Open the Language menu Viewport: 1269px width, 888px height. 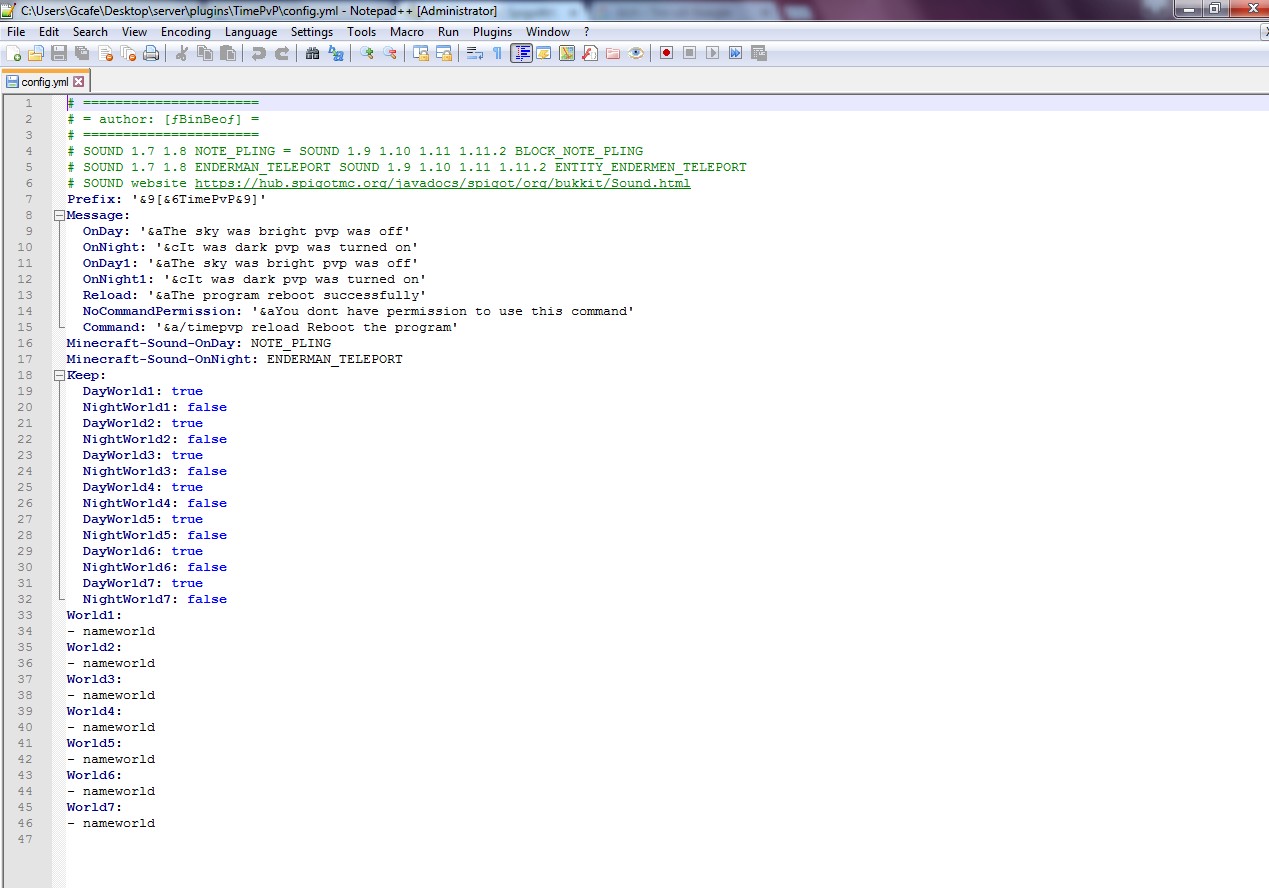(x=251, y=32)
